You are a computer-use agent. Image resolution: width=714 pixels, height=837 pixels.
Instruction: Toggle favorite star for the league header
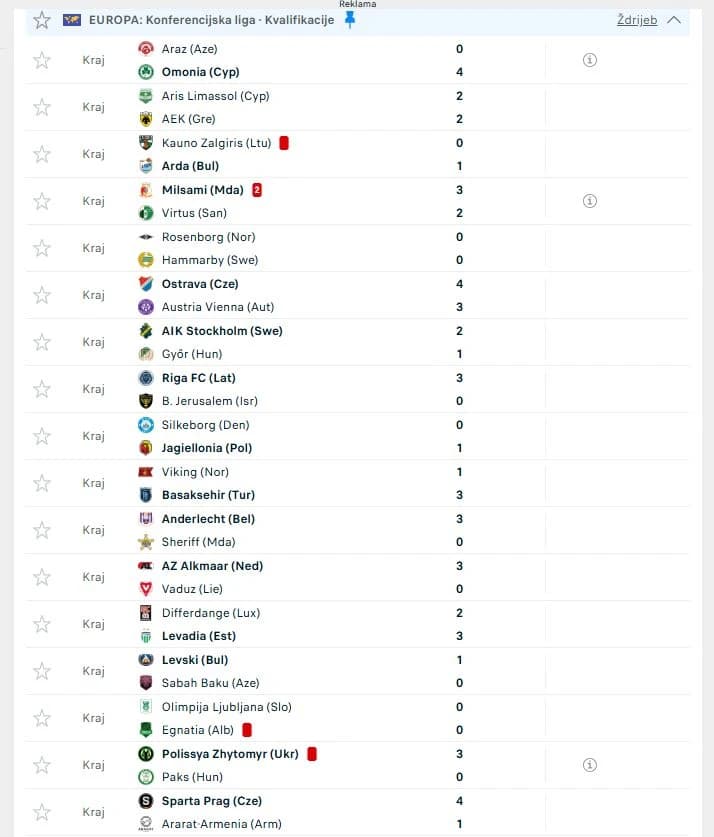click(x=42, y=20)
